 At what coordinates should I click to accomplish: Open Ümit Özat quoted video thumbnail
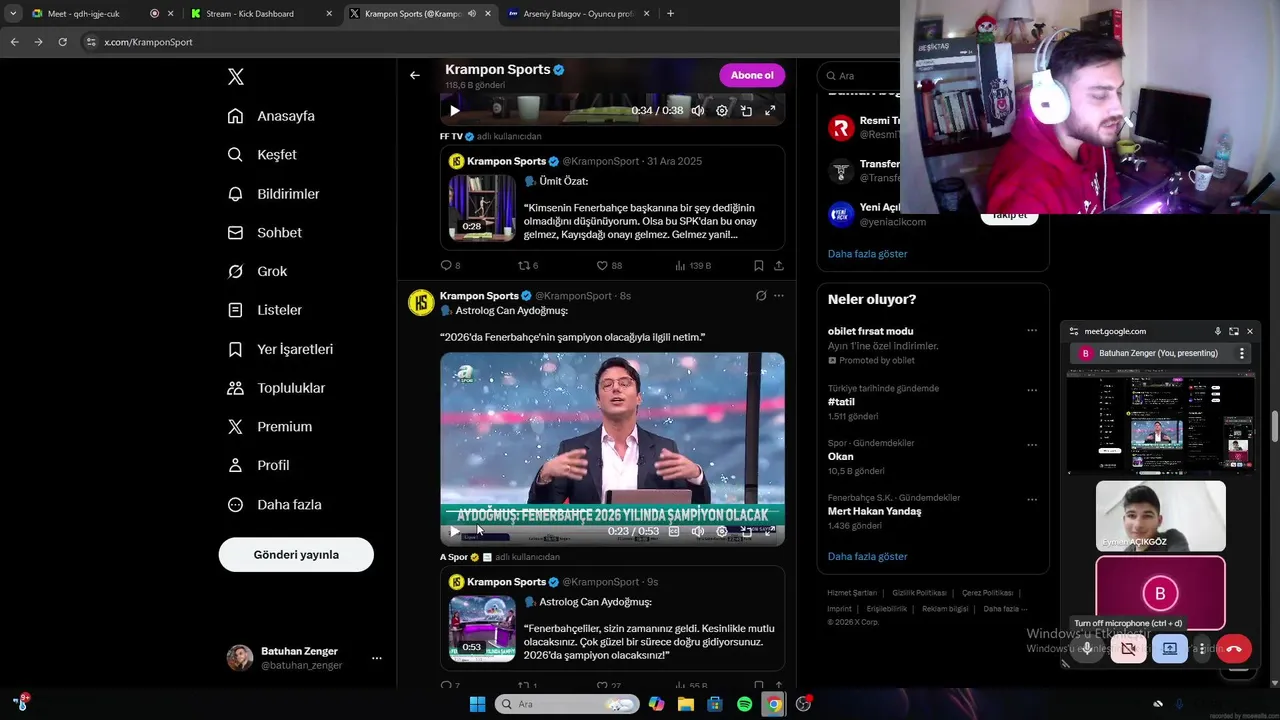[x=482, y=208]
